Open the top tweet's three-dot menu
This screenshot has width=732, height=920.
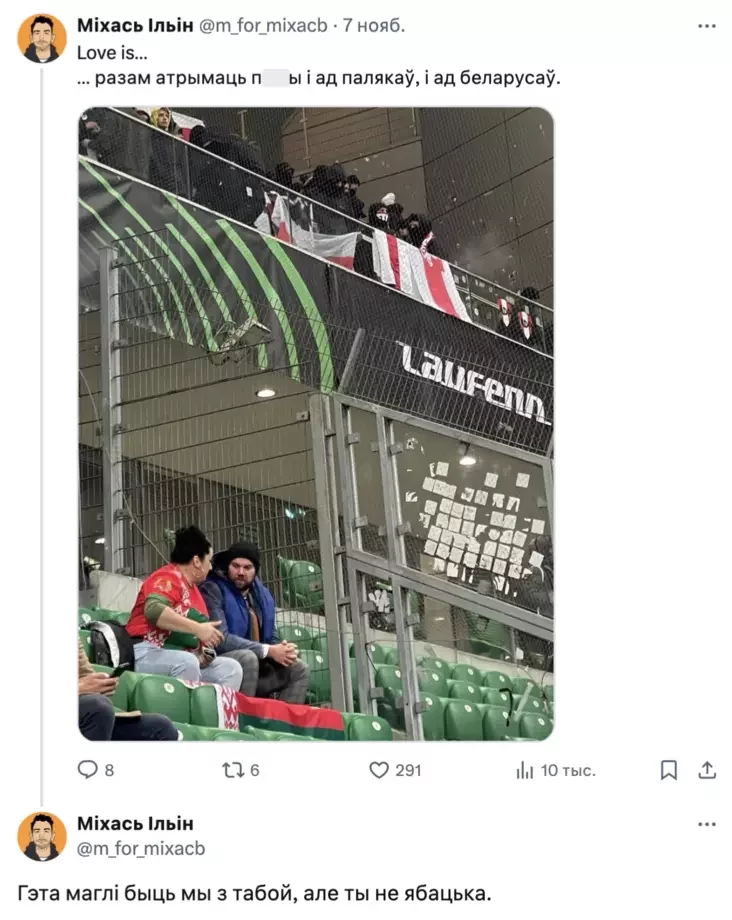click(707, 26)
